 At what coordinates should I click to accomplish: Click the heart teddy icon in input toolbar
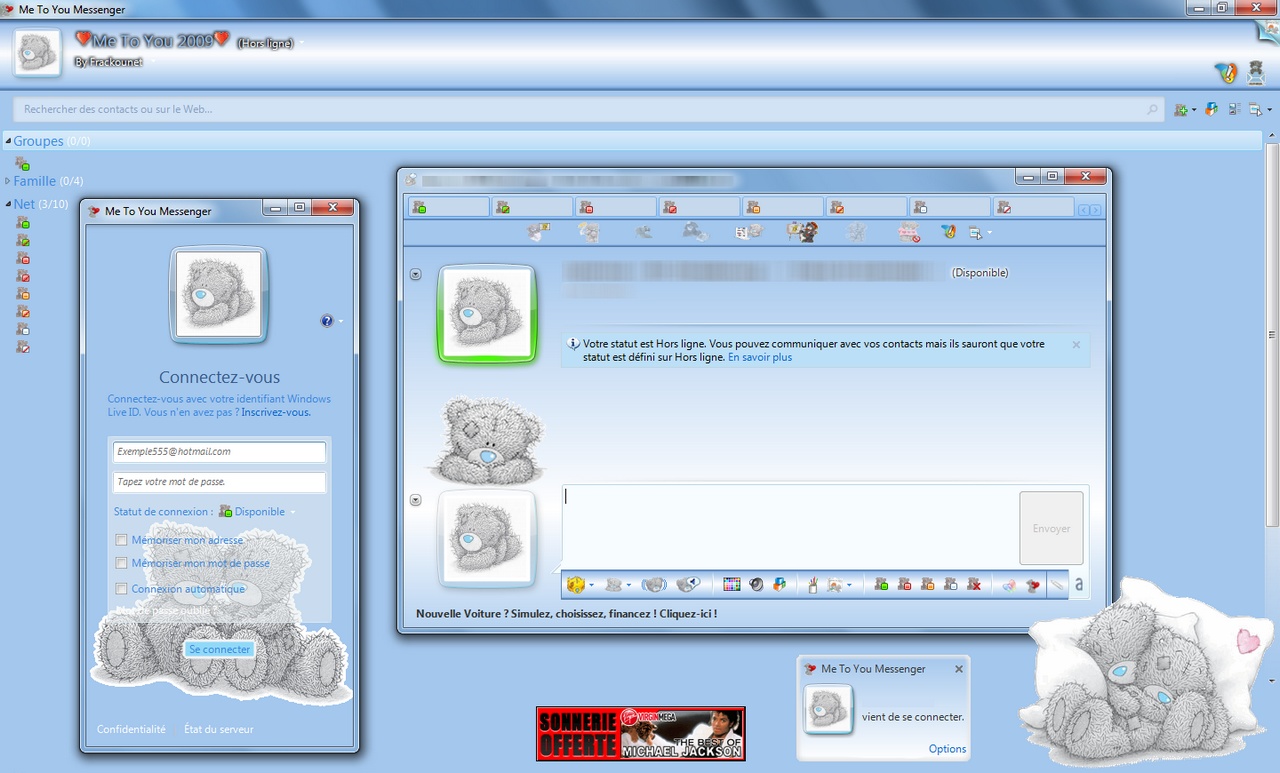point(1033,584)
